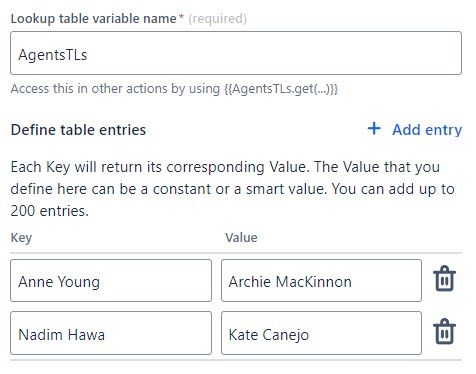Image resolution: width=476 pixels, height=374 pixels.
Task: Delete the Anne Young entry with trash icon
Action: point(444,279)
